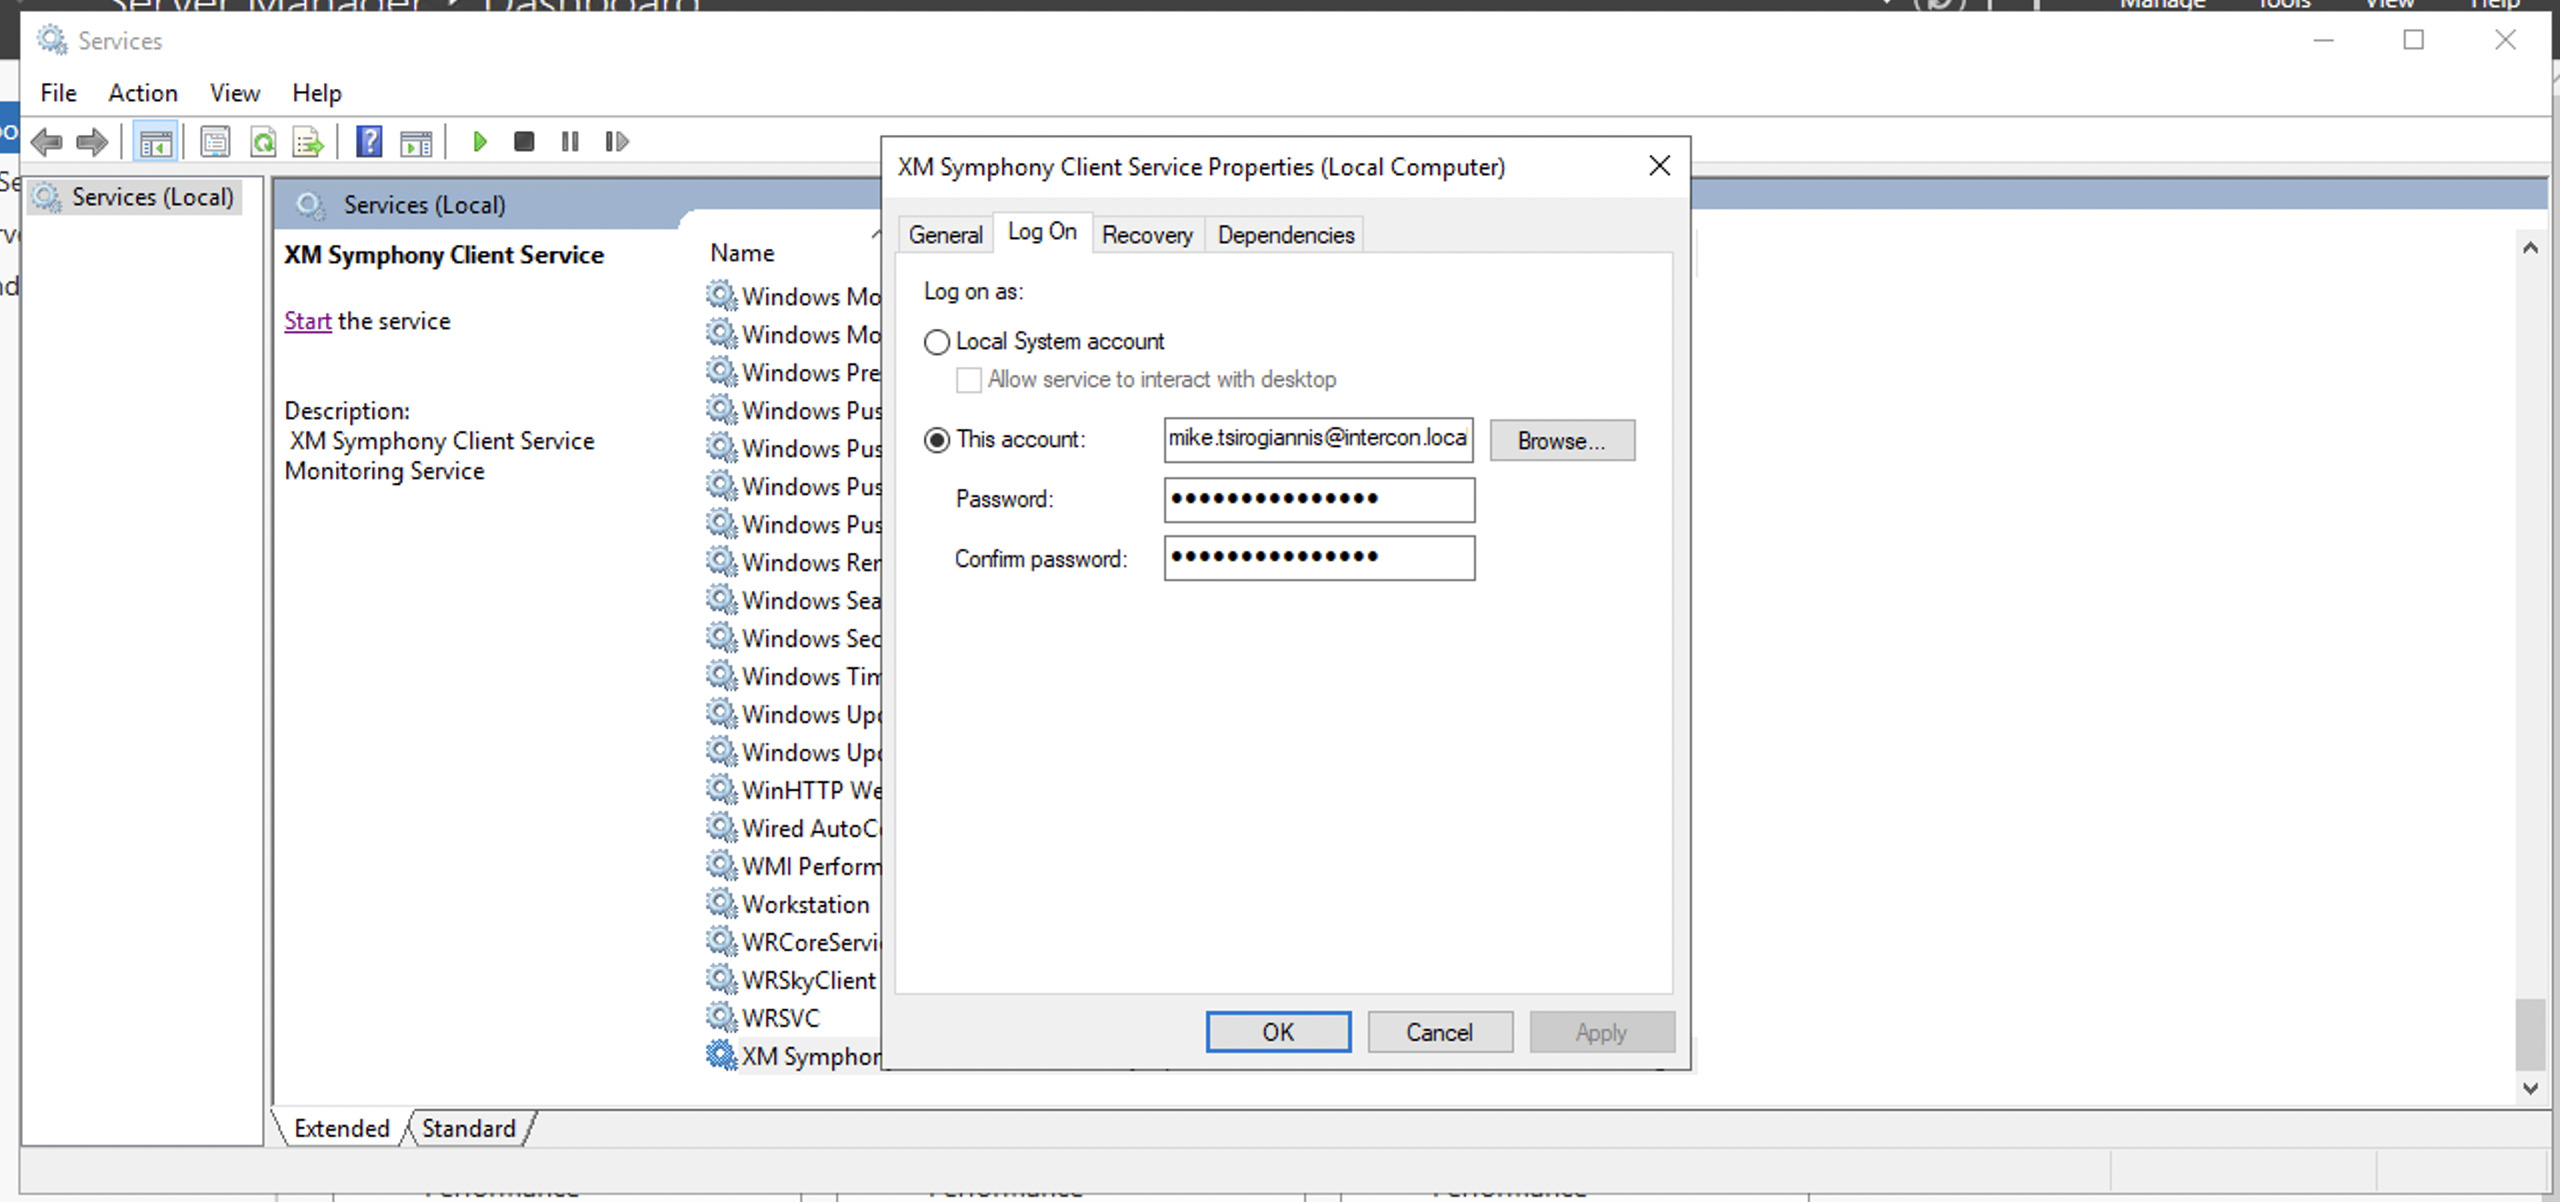Select the Wired AutoC service row

[x=793, y=828]
